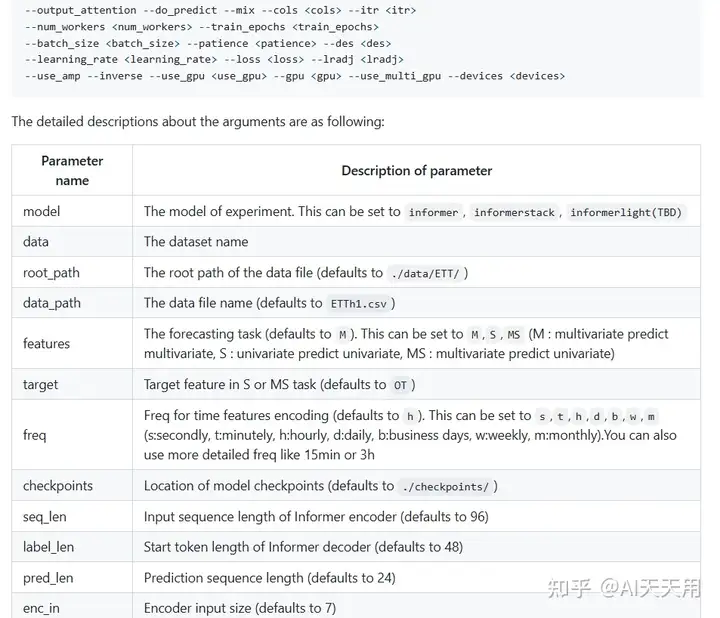Select the 'target' parameter cell
720x618 pixels.
click(x=72, y=384)
